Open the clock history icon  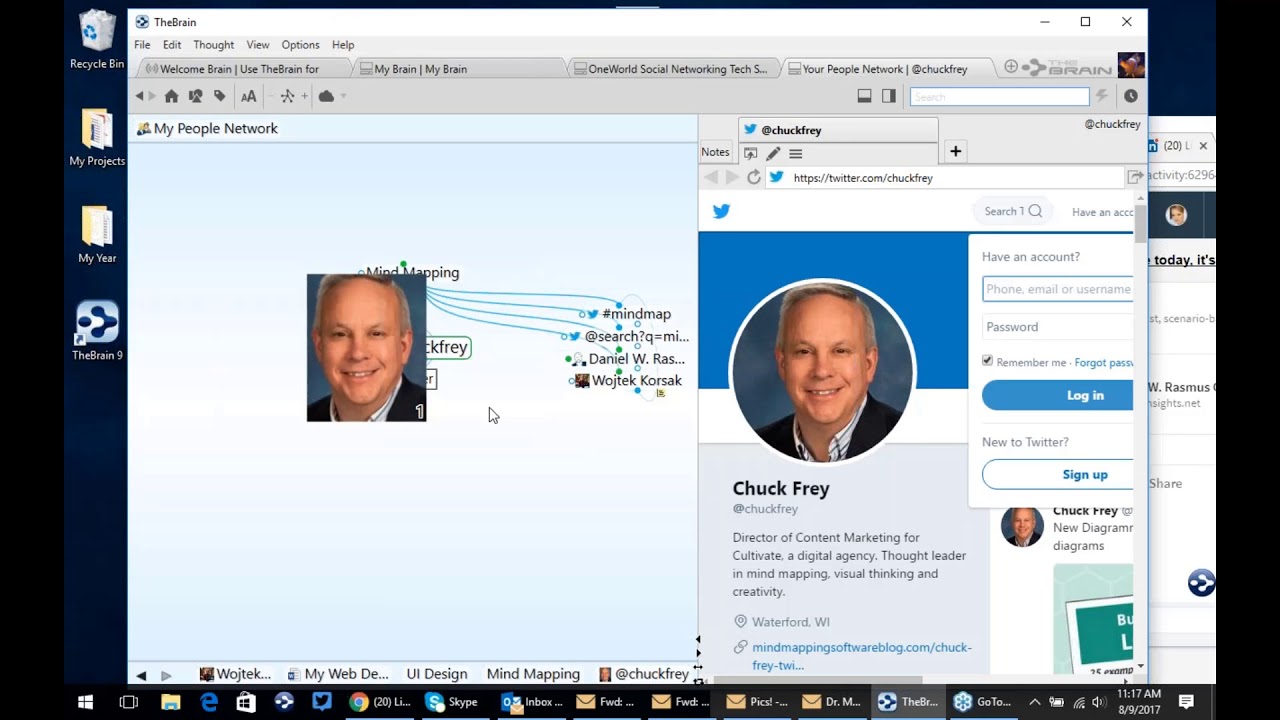point(1130,96)
